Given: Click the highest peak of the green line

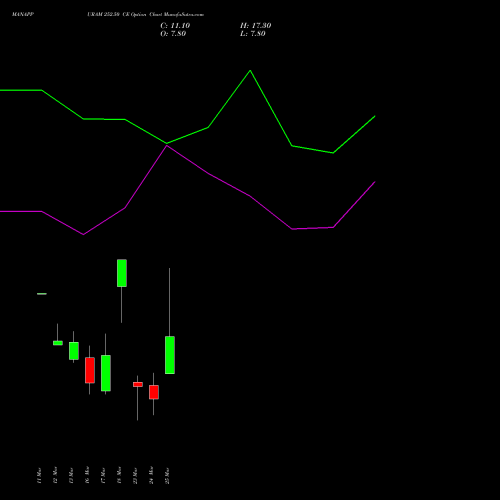Looking at the screenshot, I should coord(250,71).
